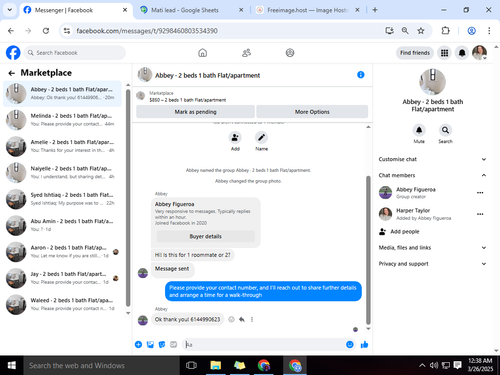Open the emoji picker in the message box

pyautogui.click(x=350, y=344)
